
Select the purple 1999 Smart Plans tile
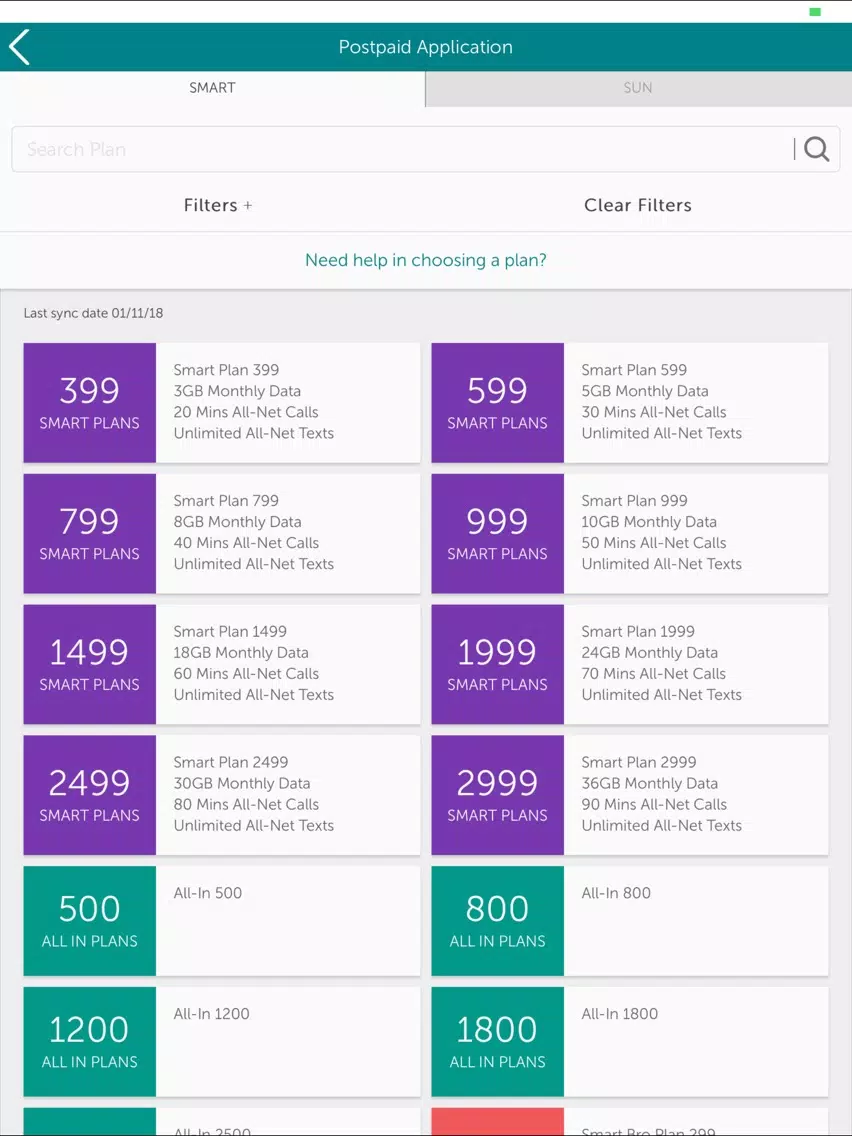pyautogui.click(x=498, y=664)
